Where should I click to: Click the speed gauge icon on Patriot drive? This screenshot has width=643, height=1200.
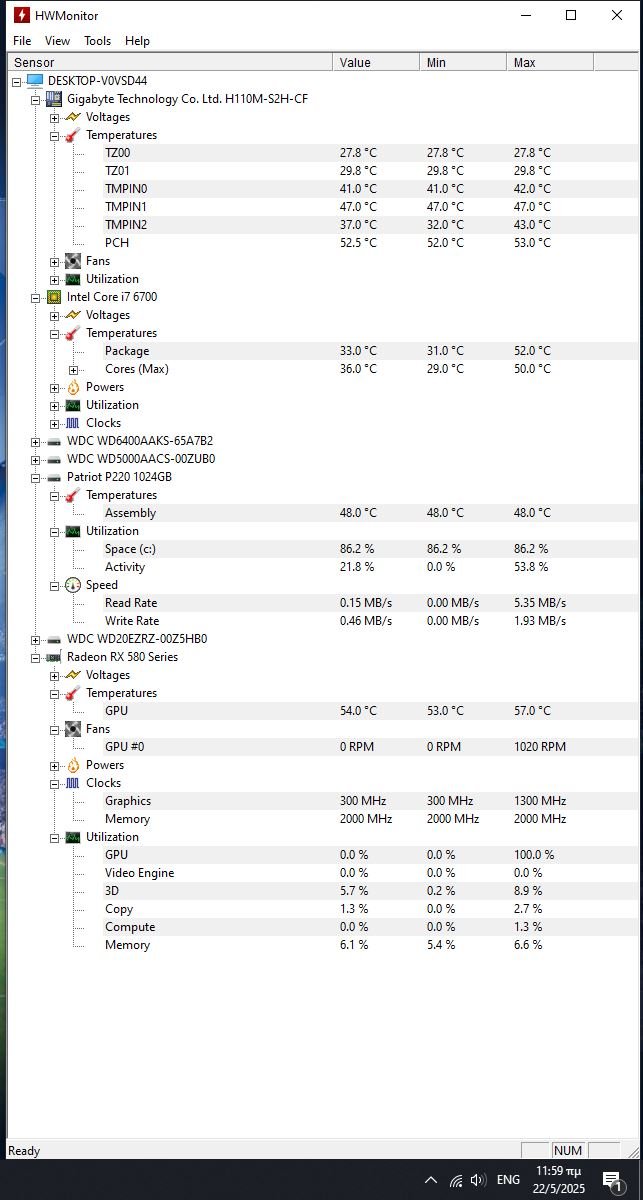tap(73, 585)
